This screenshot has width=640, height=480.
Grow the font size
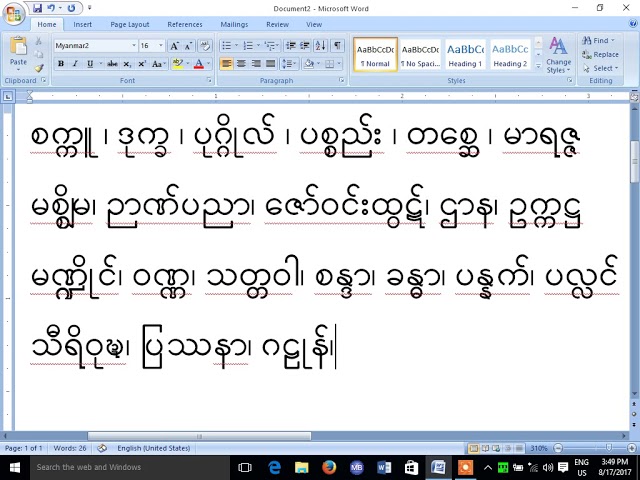click(175, 46)
